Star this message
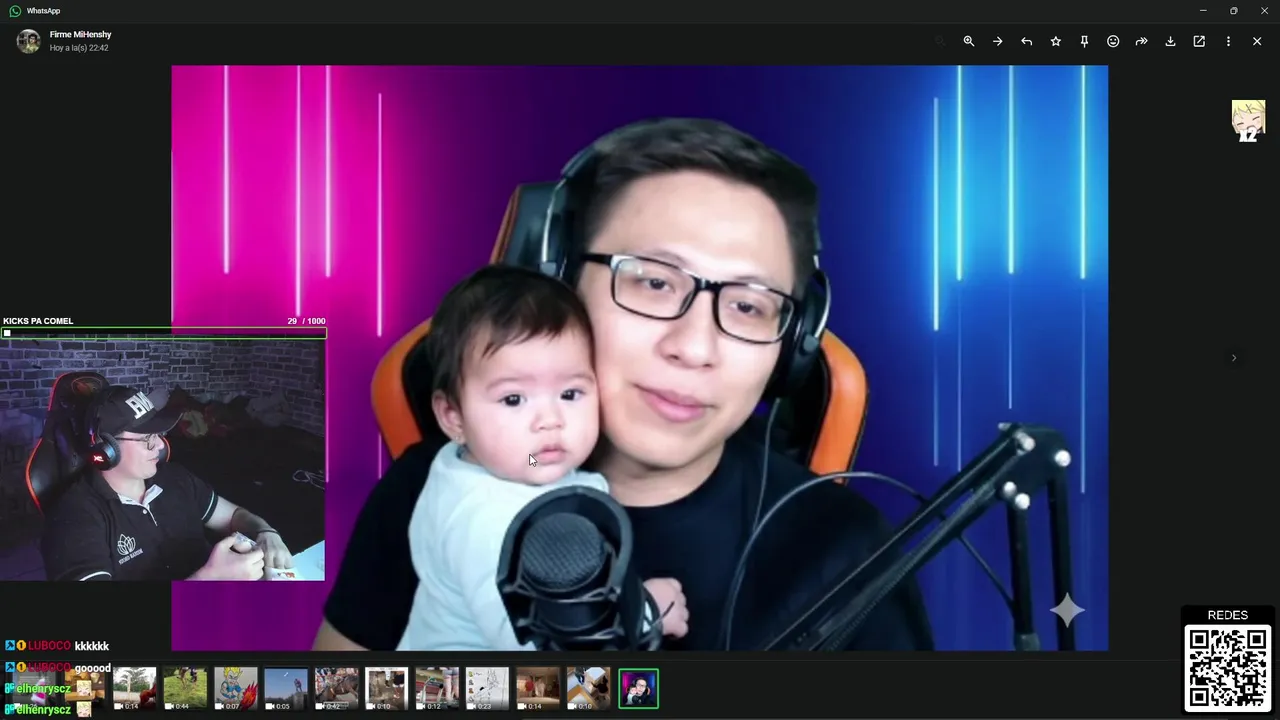 pos(1055,41)
